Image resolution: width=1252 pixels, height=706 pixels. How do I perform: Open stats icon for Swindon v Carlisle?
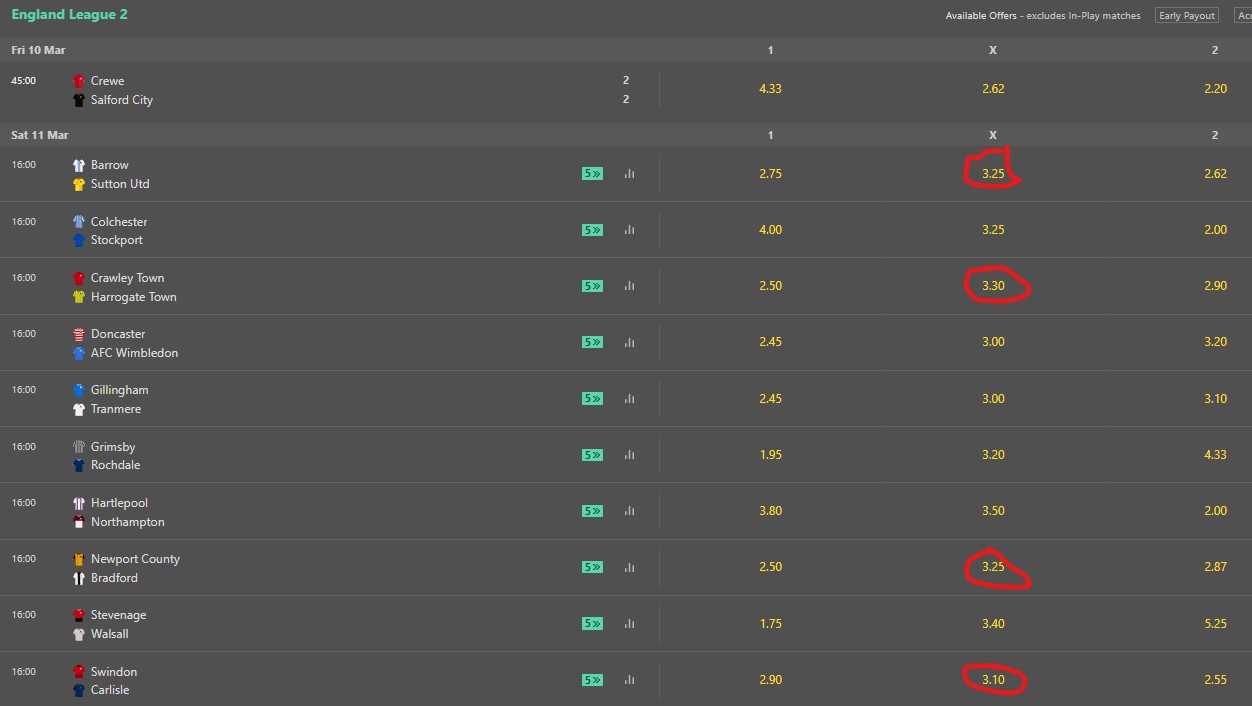[629, 680]
